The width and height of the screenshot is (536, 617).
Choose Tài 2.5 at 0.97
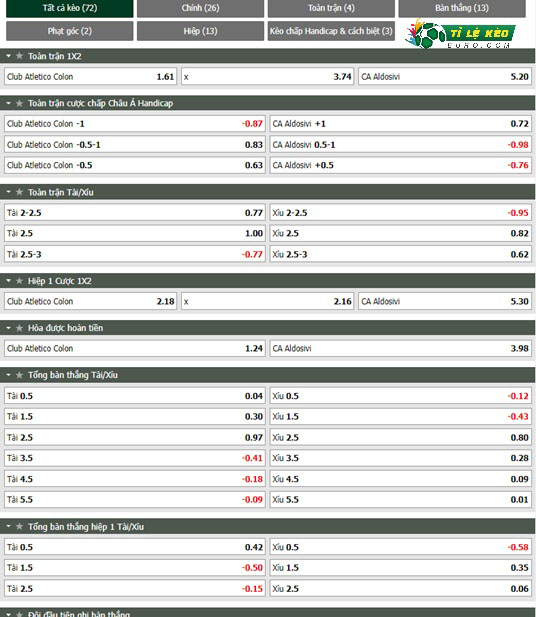click(135, 438)
